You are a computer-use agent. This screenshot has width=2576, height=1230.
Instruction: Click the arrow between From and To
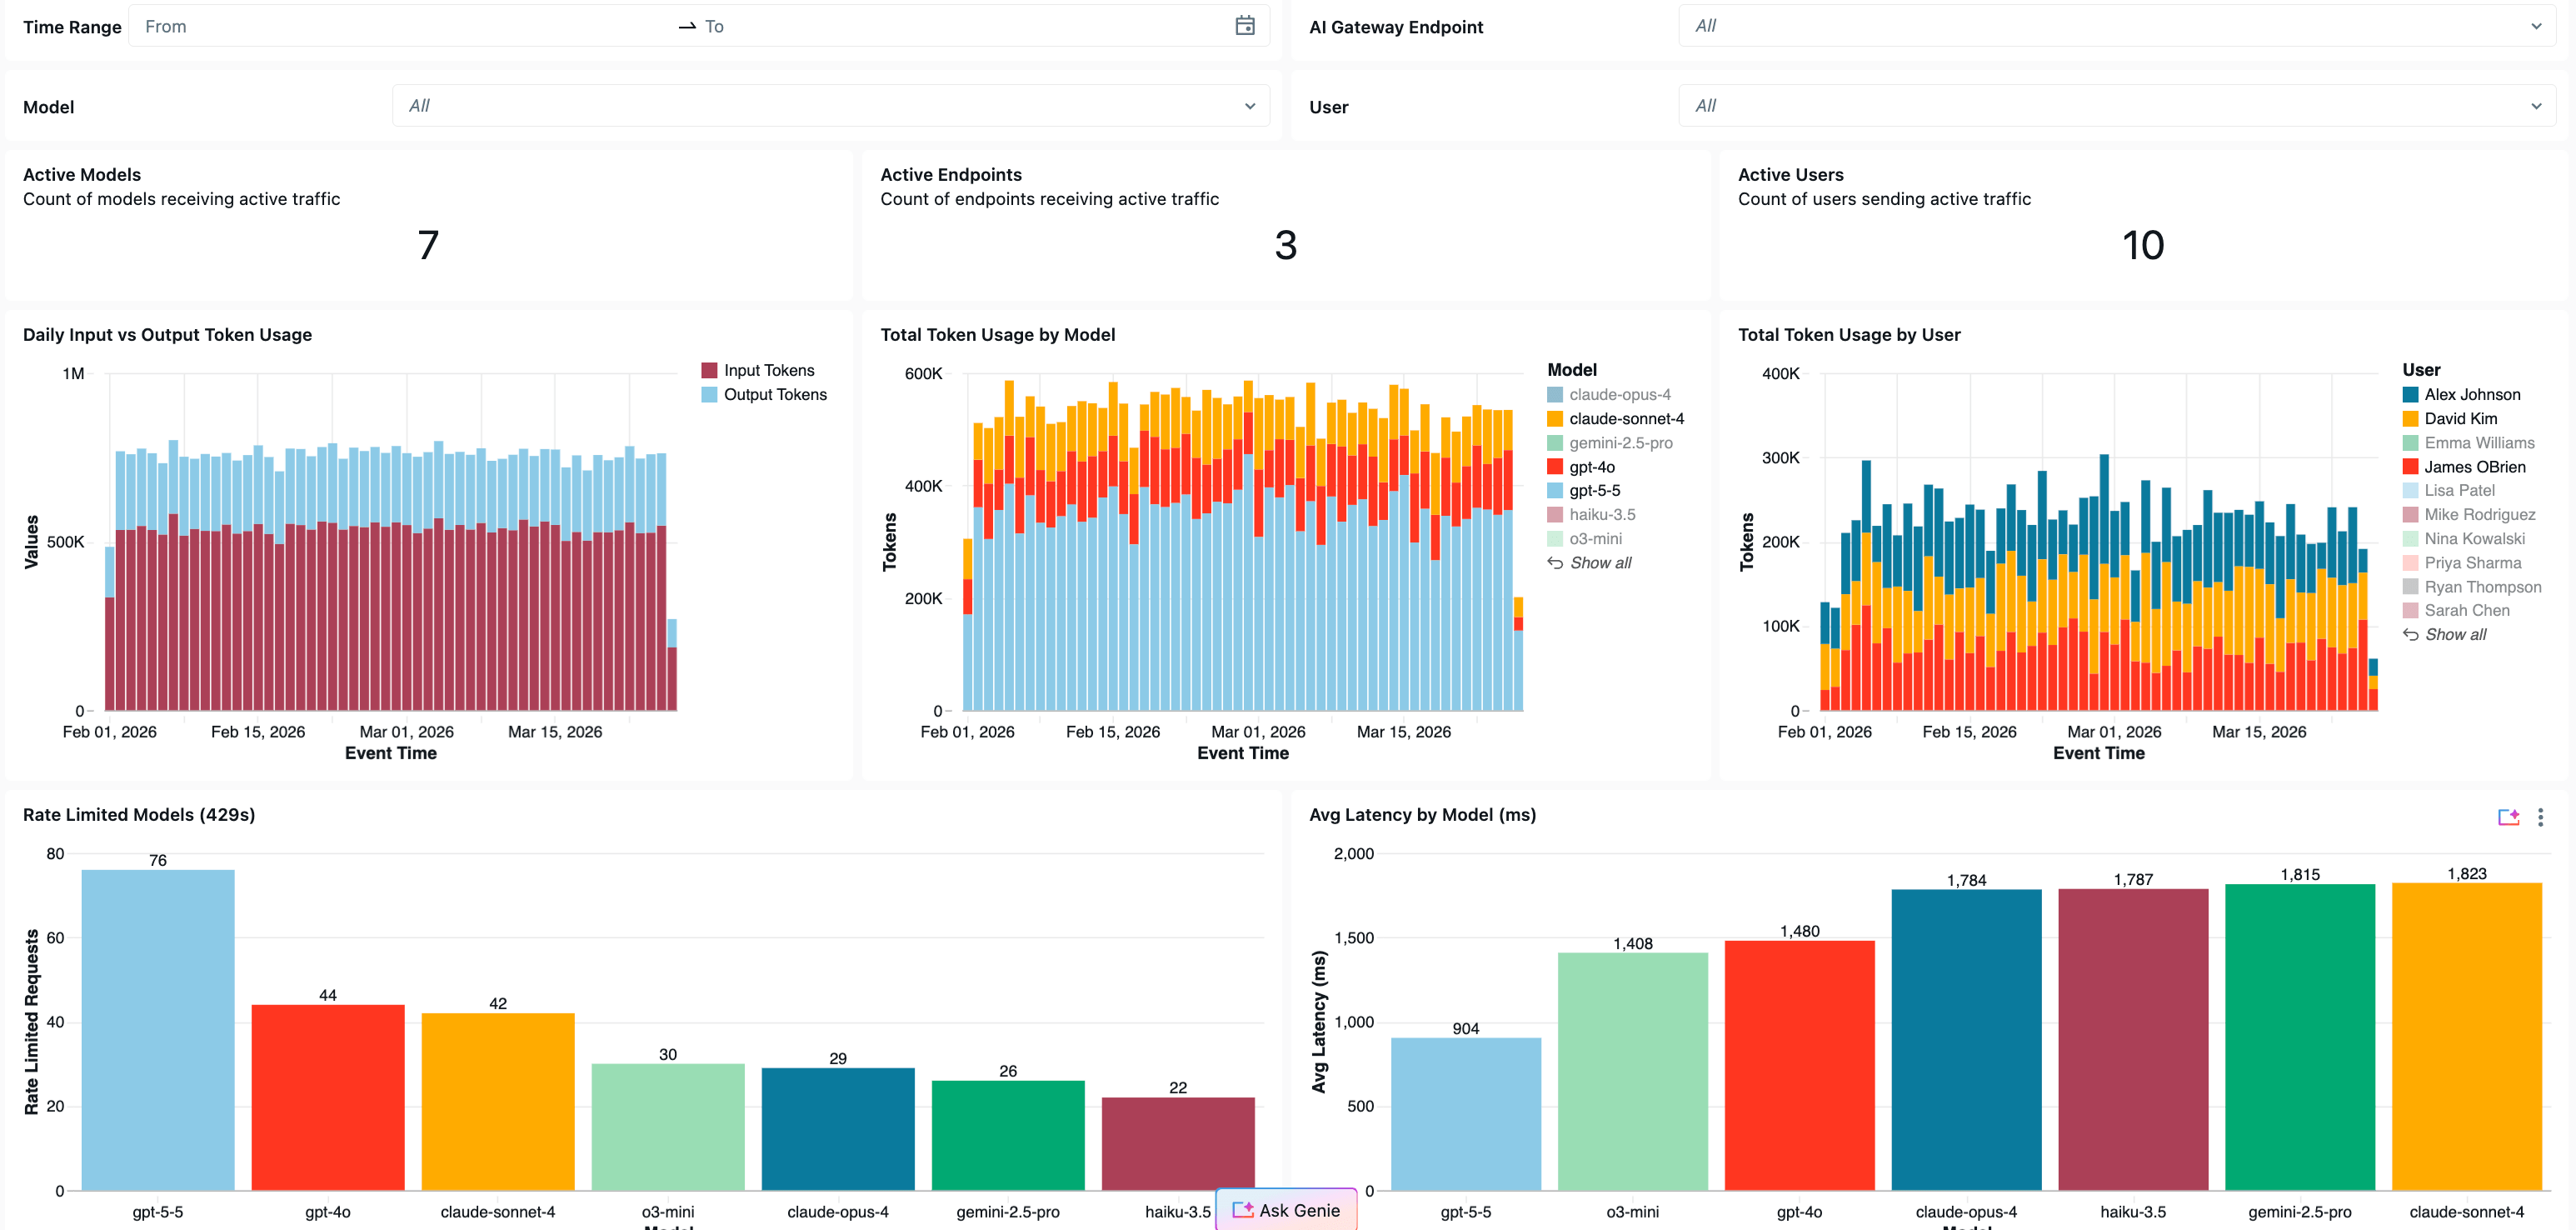click(x=687, y=27)
